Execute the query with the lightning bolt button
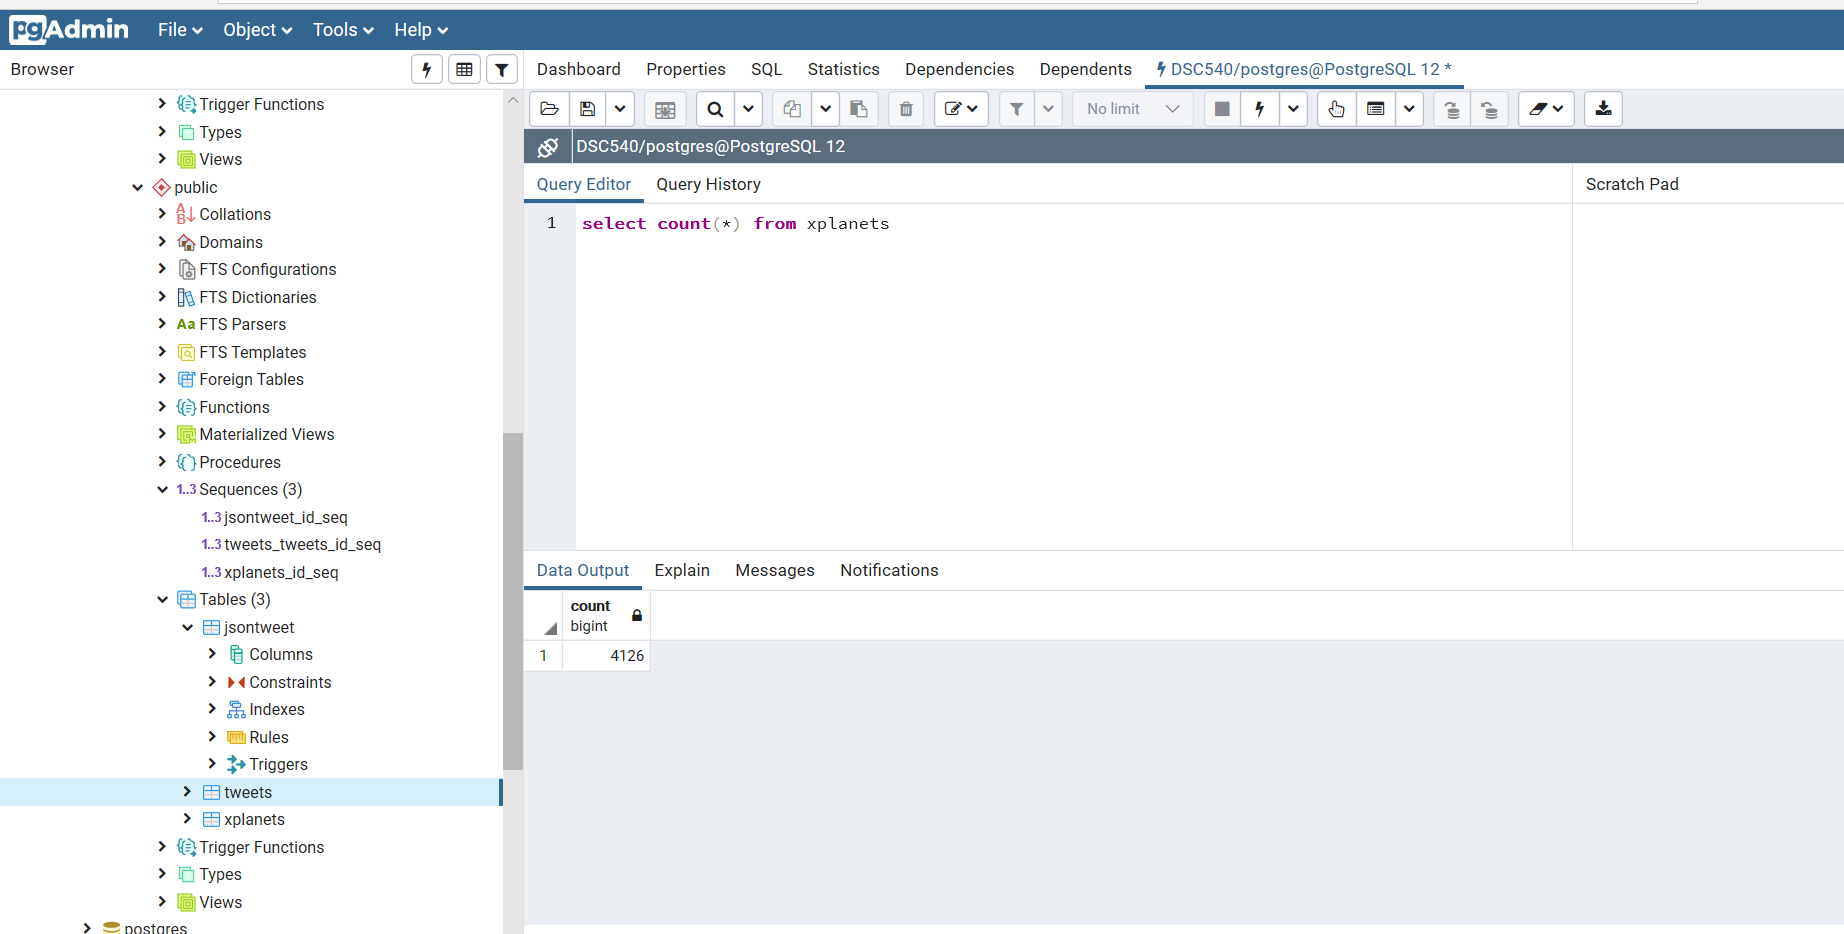This screenshot has height=934, width=1844. [1259, 109]
